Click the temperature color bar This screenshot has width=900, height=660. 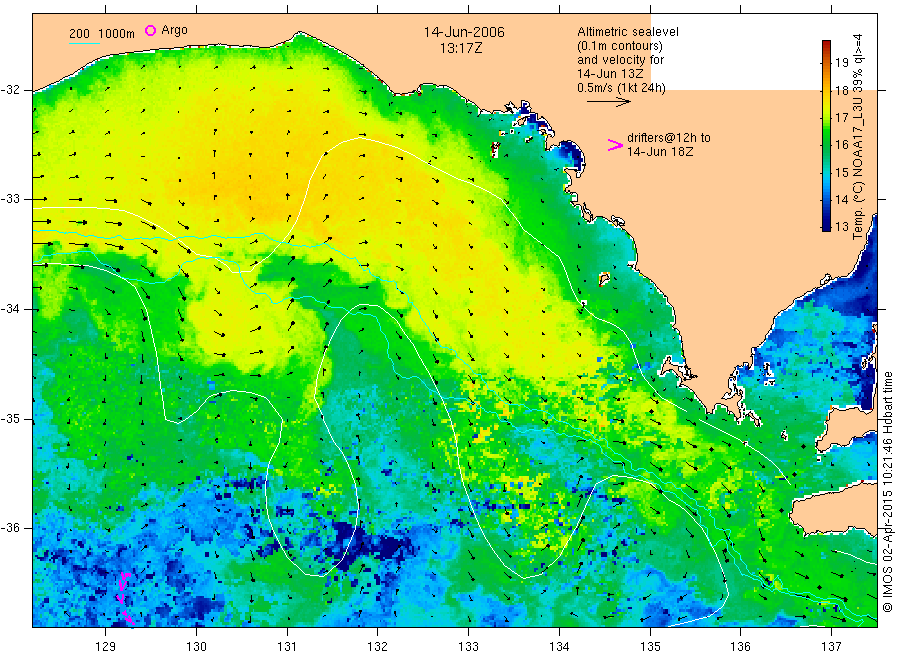coord(826,135)
